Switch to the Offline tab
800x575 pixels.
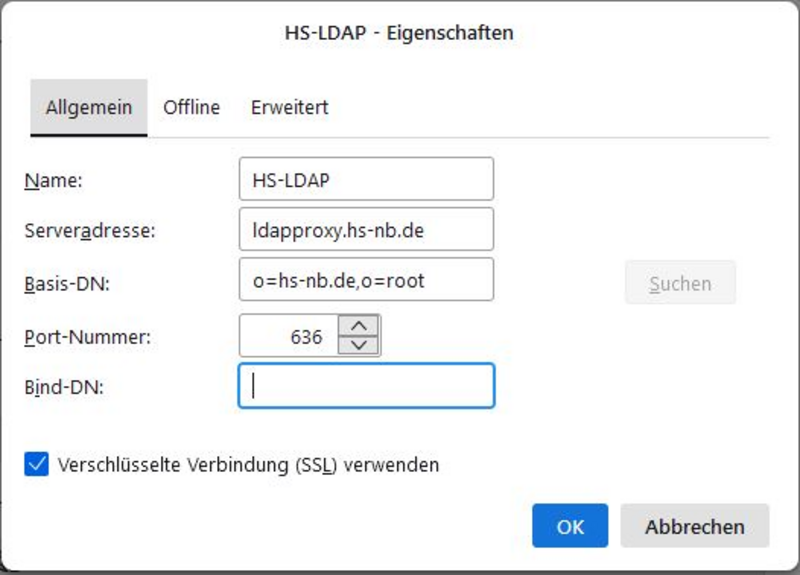[x=191, y=108]
